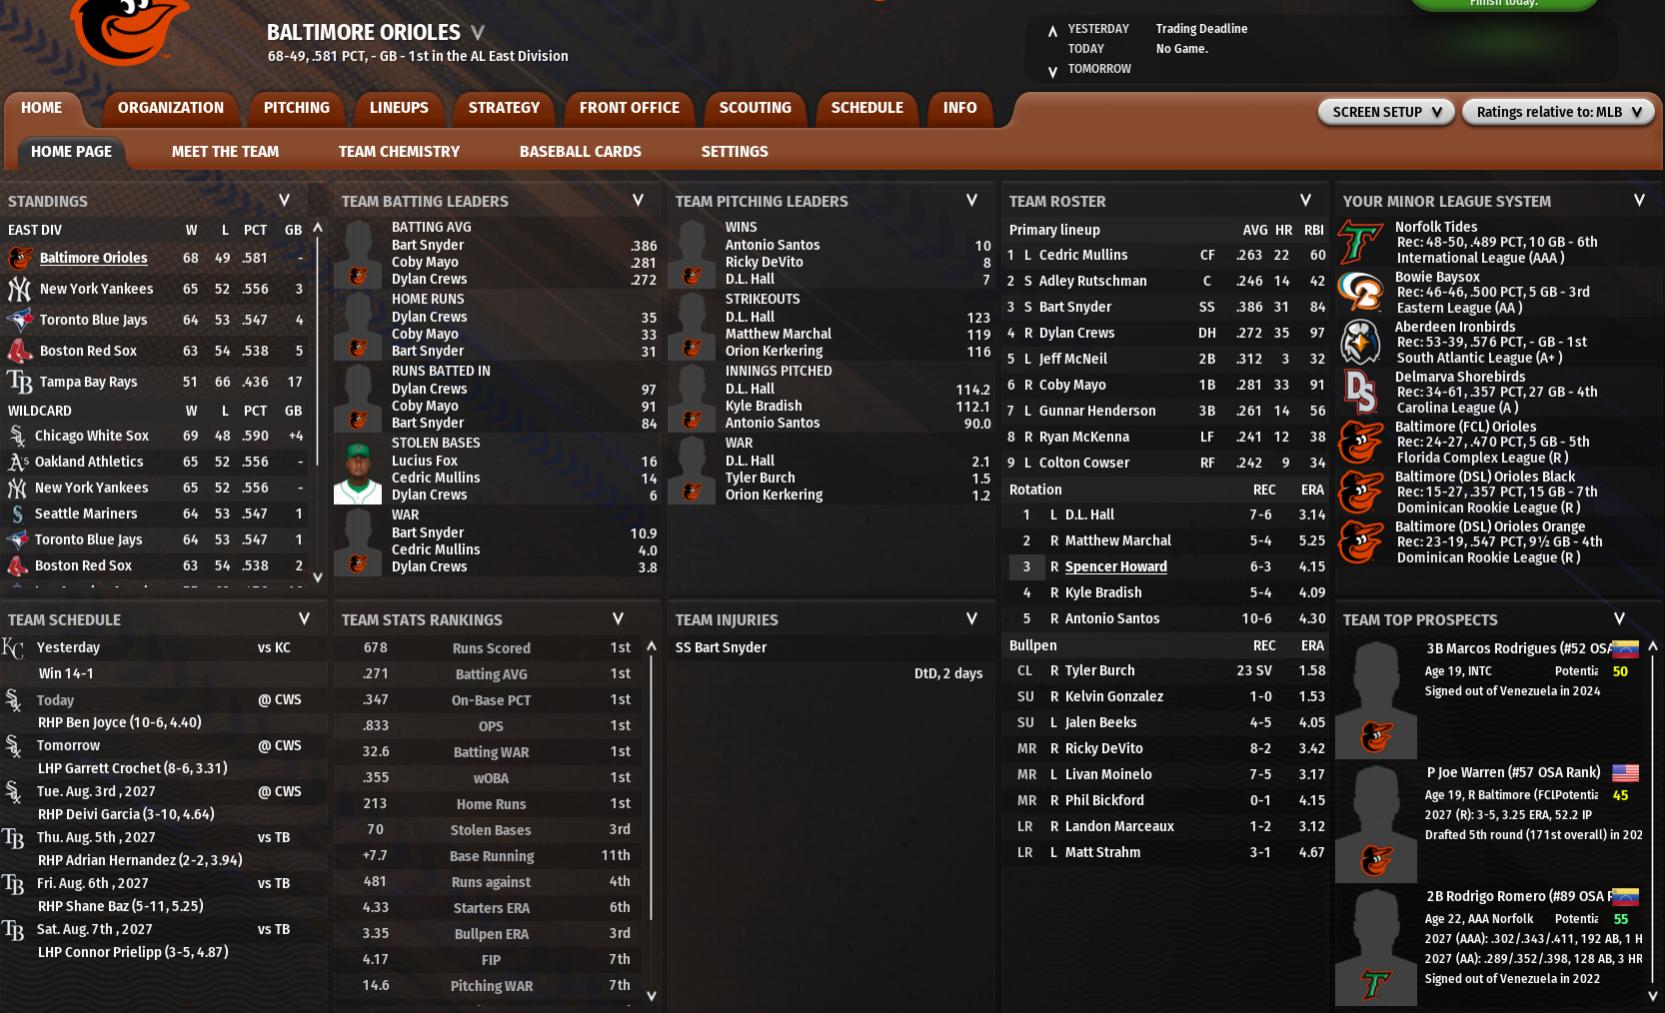The height and width of the screenshot is (1013, 1665).
Task: Click the Seattle Mariners logo in Wildcard standings
Action: [x=17, y=514]
